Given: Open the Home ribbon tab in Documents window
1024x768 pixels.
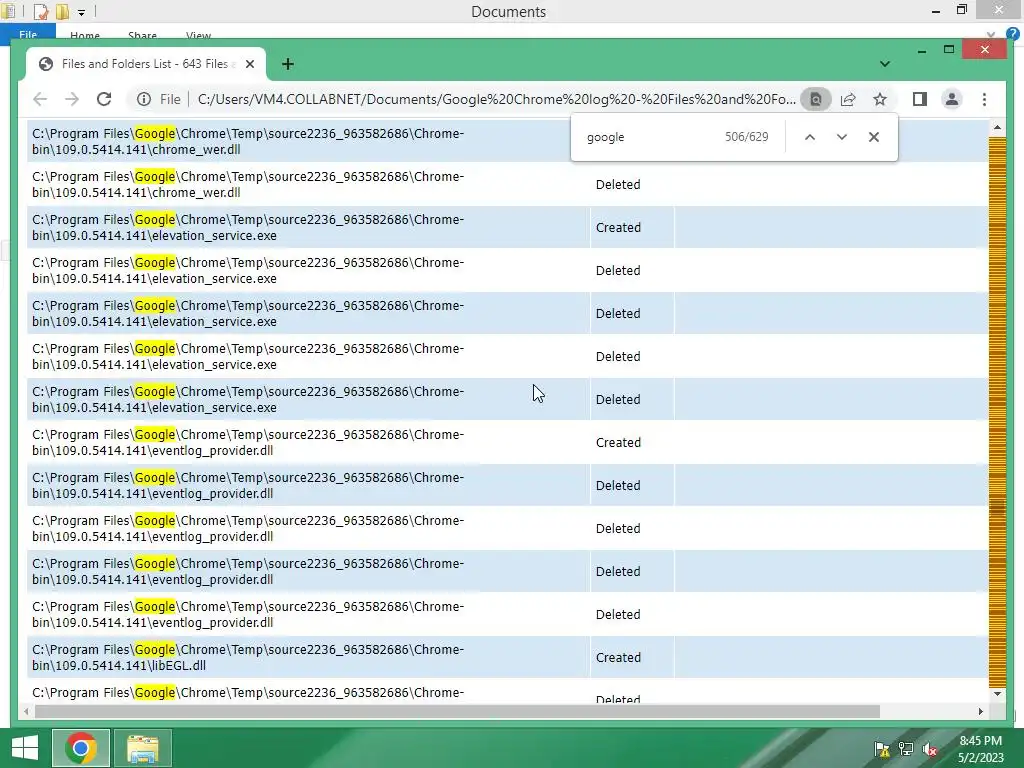Looking at the screenshot, I should (x=85, y=36).
